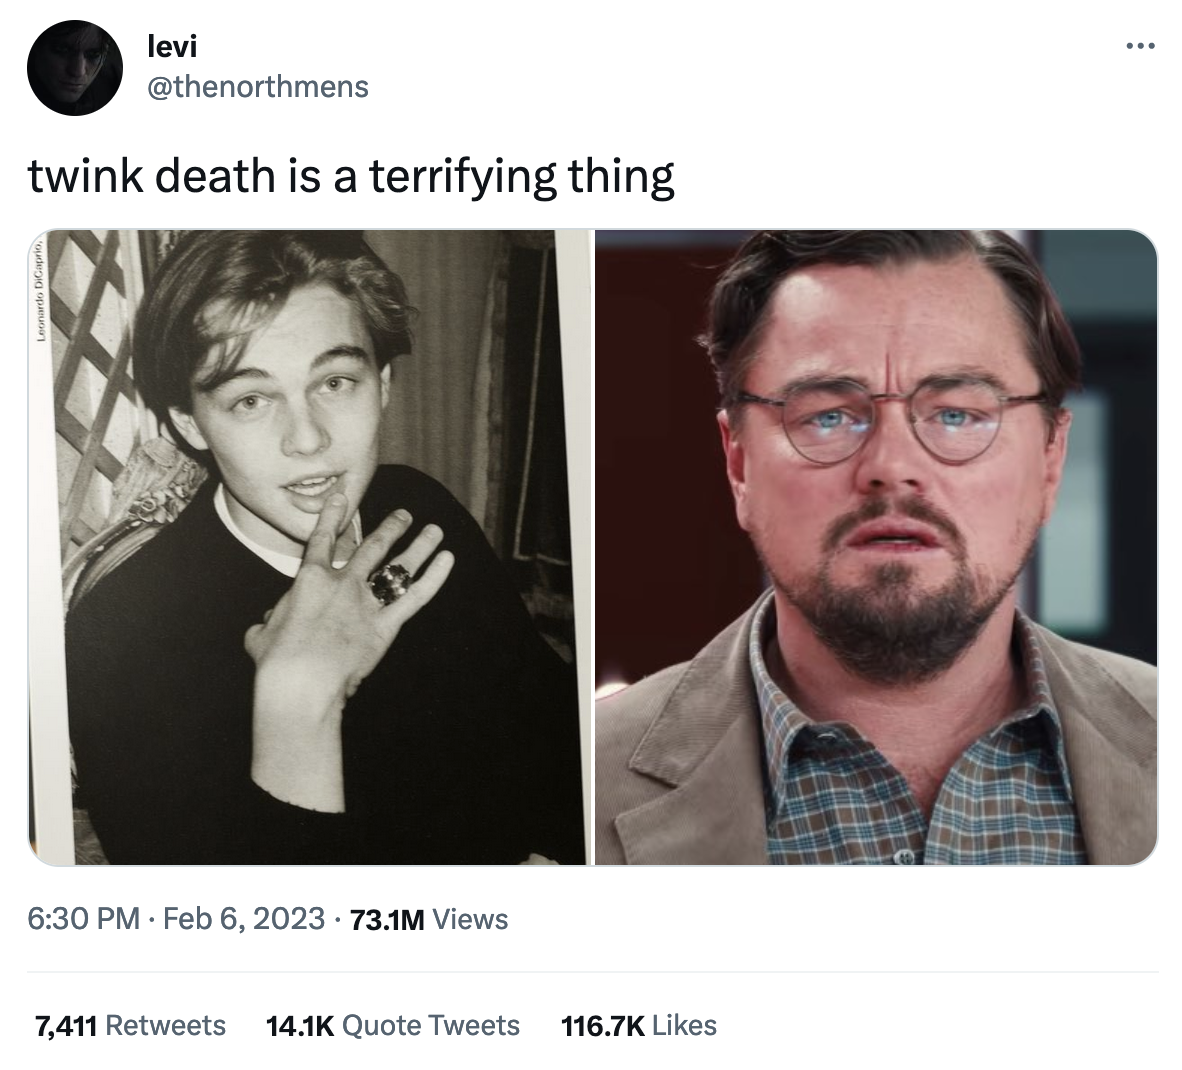Open the 14.1K Quote Tweets list
Image resolution: width=1182 pixels, height=1070 pixels.
(393, 1025)
